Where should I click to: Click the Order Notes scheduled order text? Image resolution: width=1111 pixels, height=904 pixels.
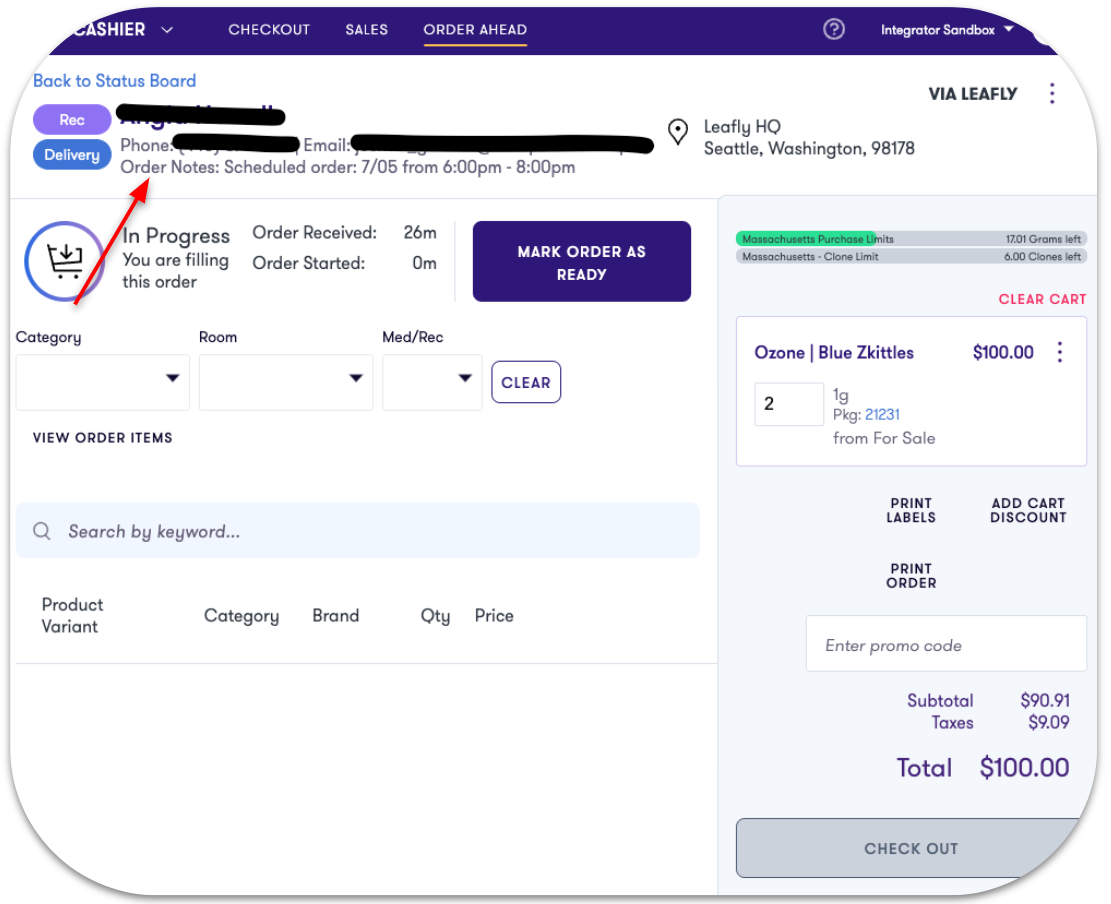click(348, 167)
